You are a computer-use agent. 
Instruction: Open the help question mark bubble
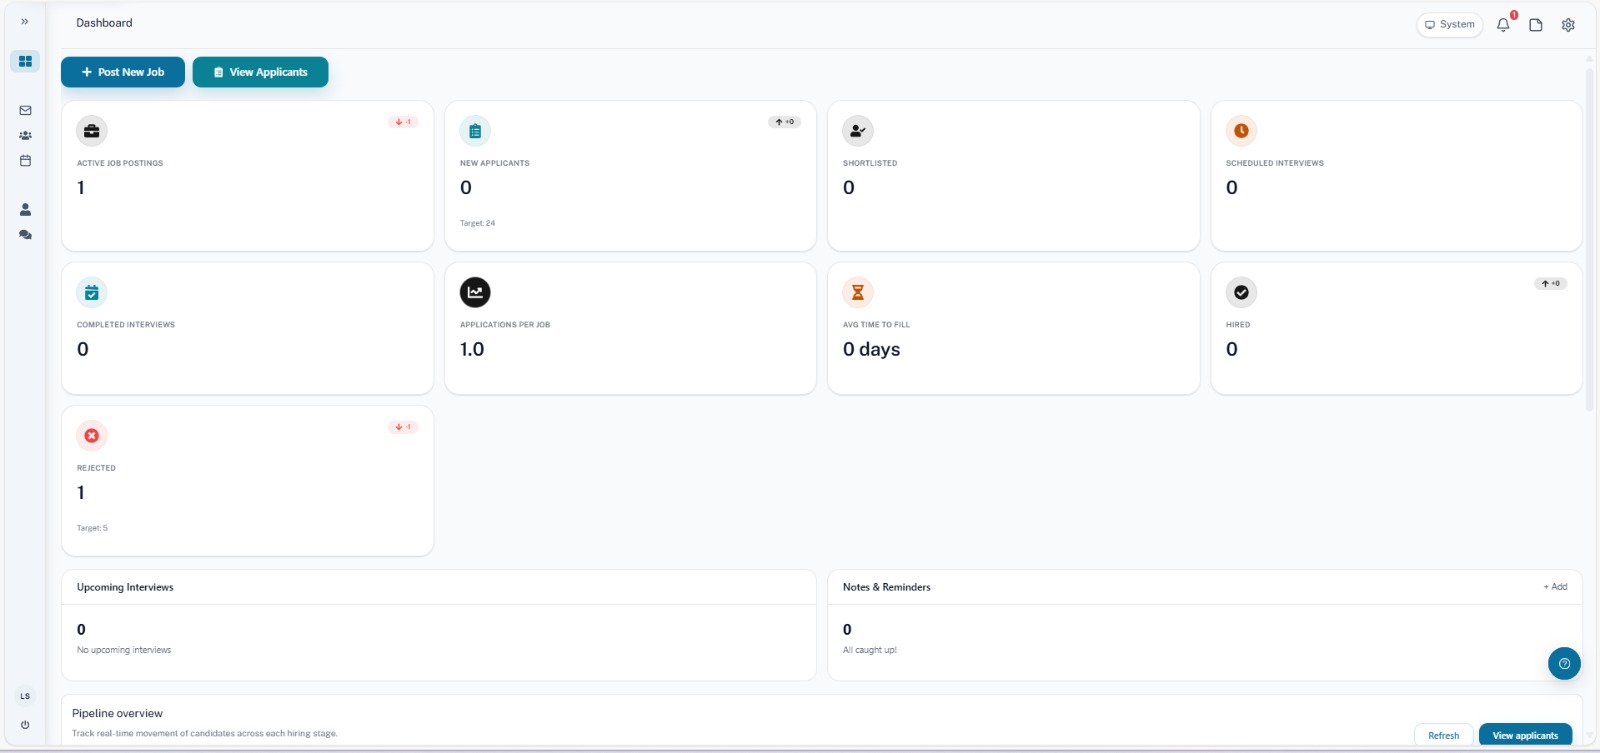coord(1564,663)
